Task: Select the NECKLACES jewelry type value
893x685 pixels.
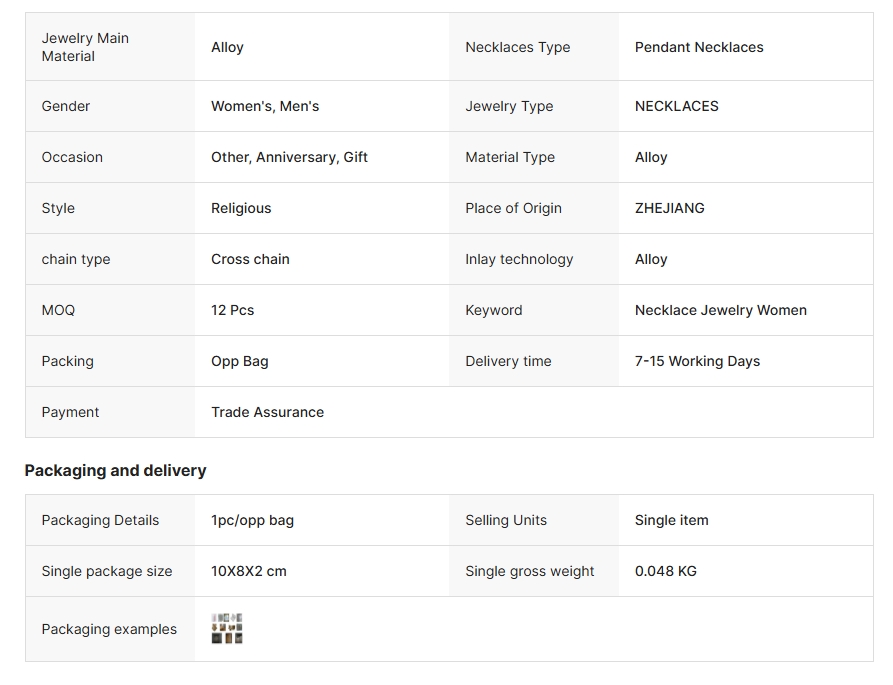Action: [677, 106]
